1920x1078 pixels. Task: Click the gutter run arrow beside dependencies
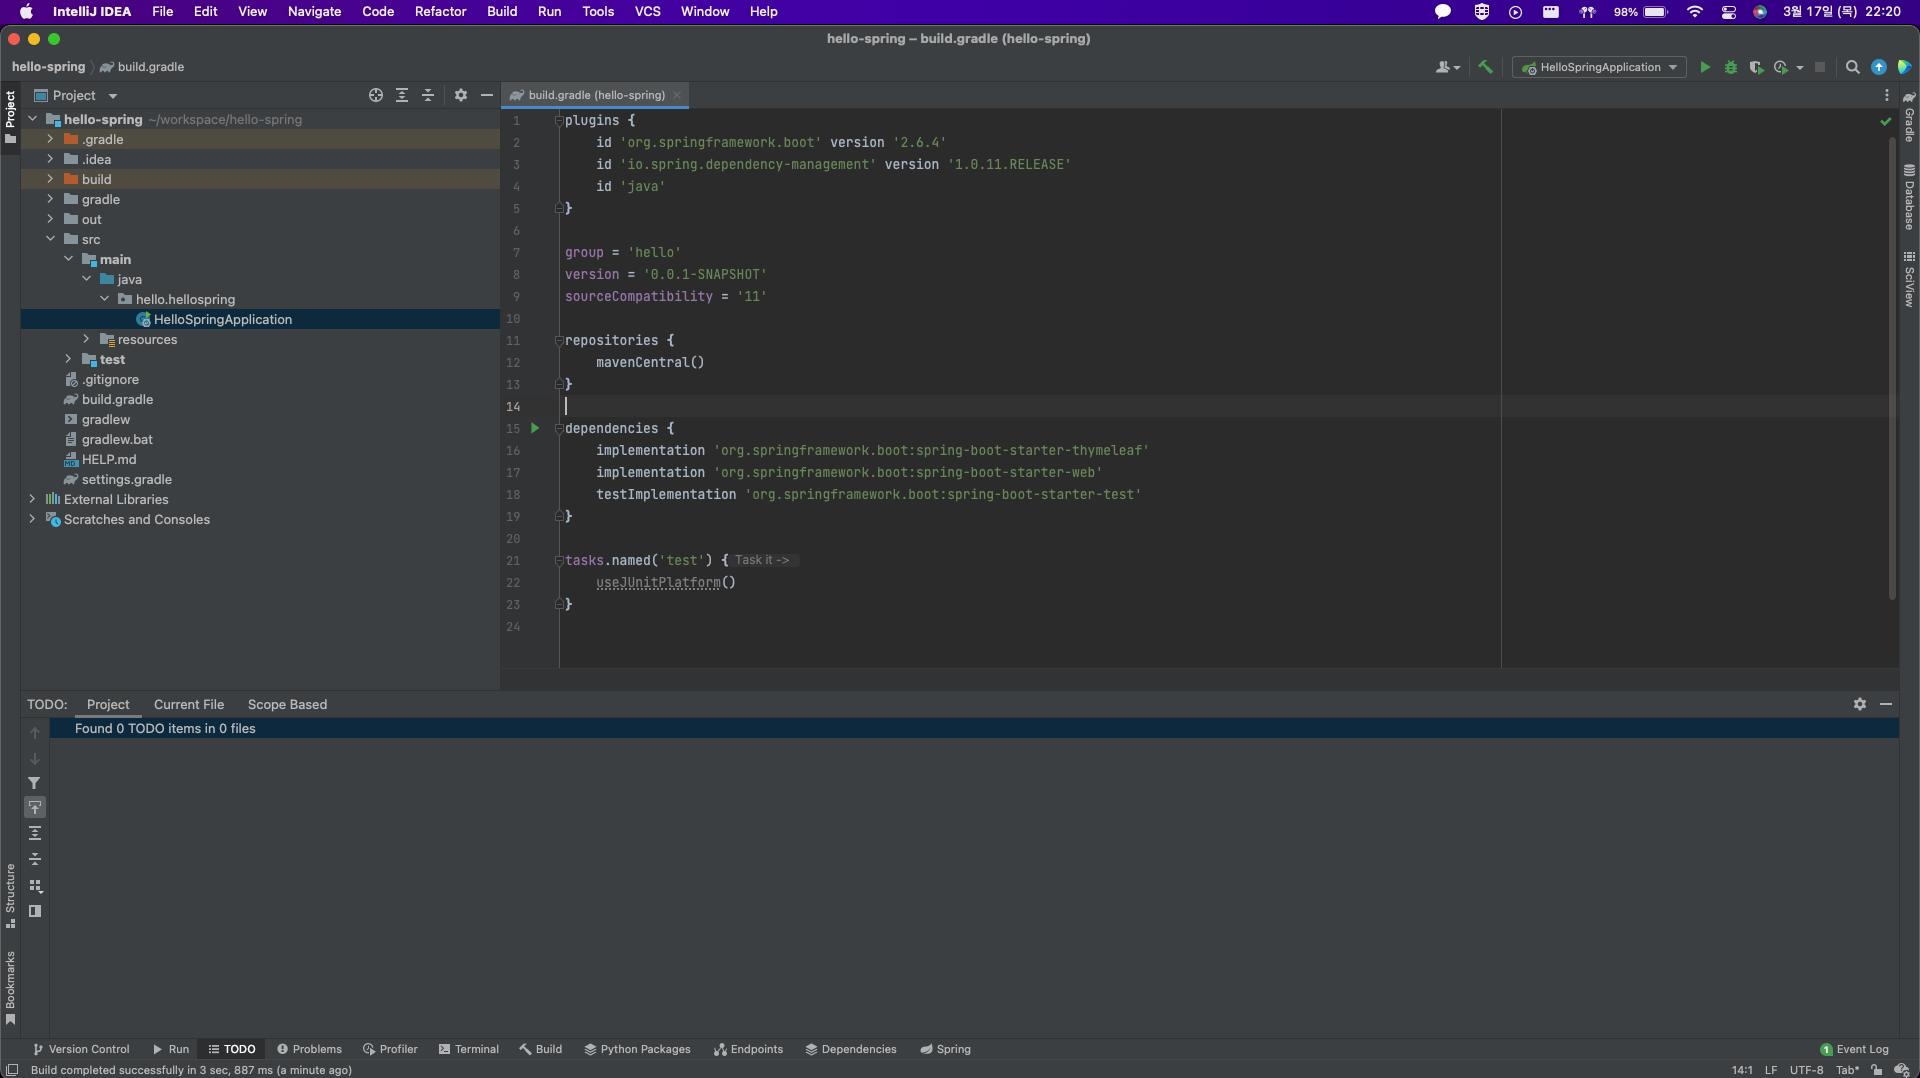tap(535, 428)
